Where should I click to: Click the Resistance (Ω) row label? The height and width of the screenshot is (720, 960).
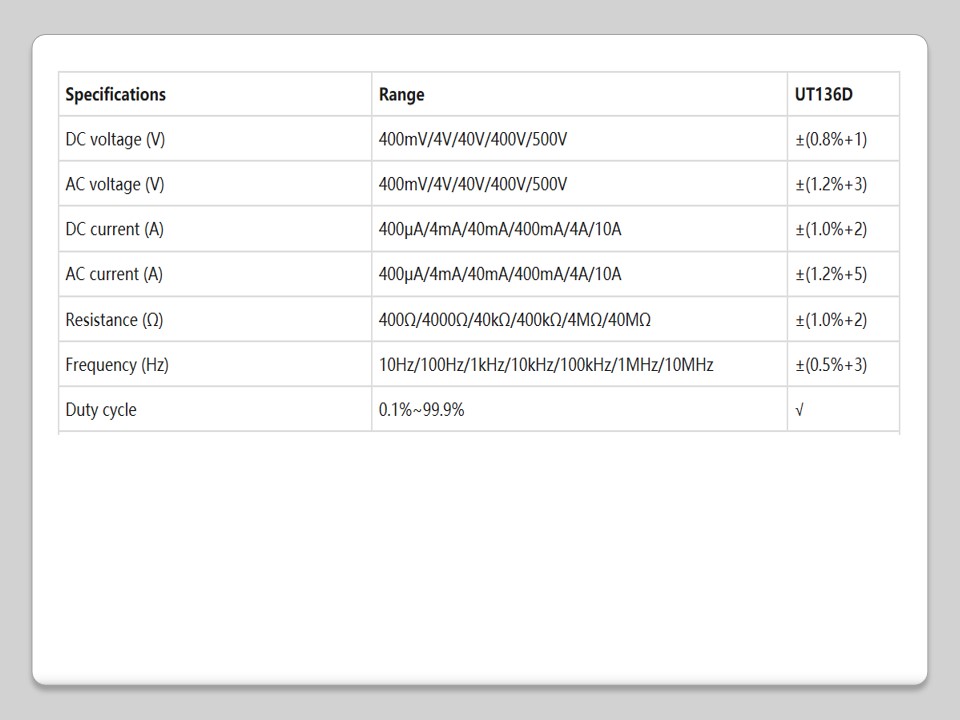tap(114, 320)
